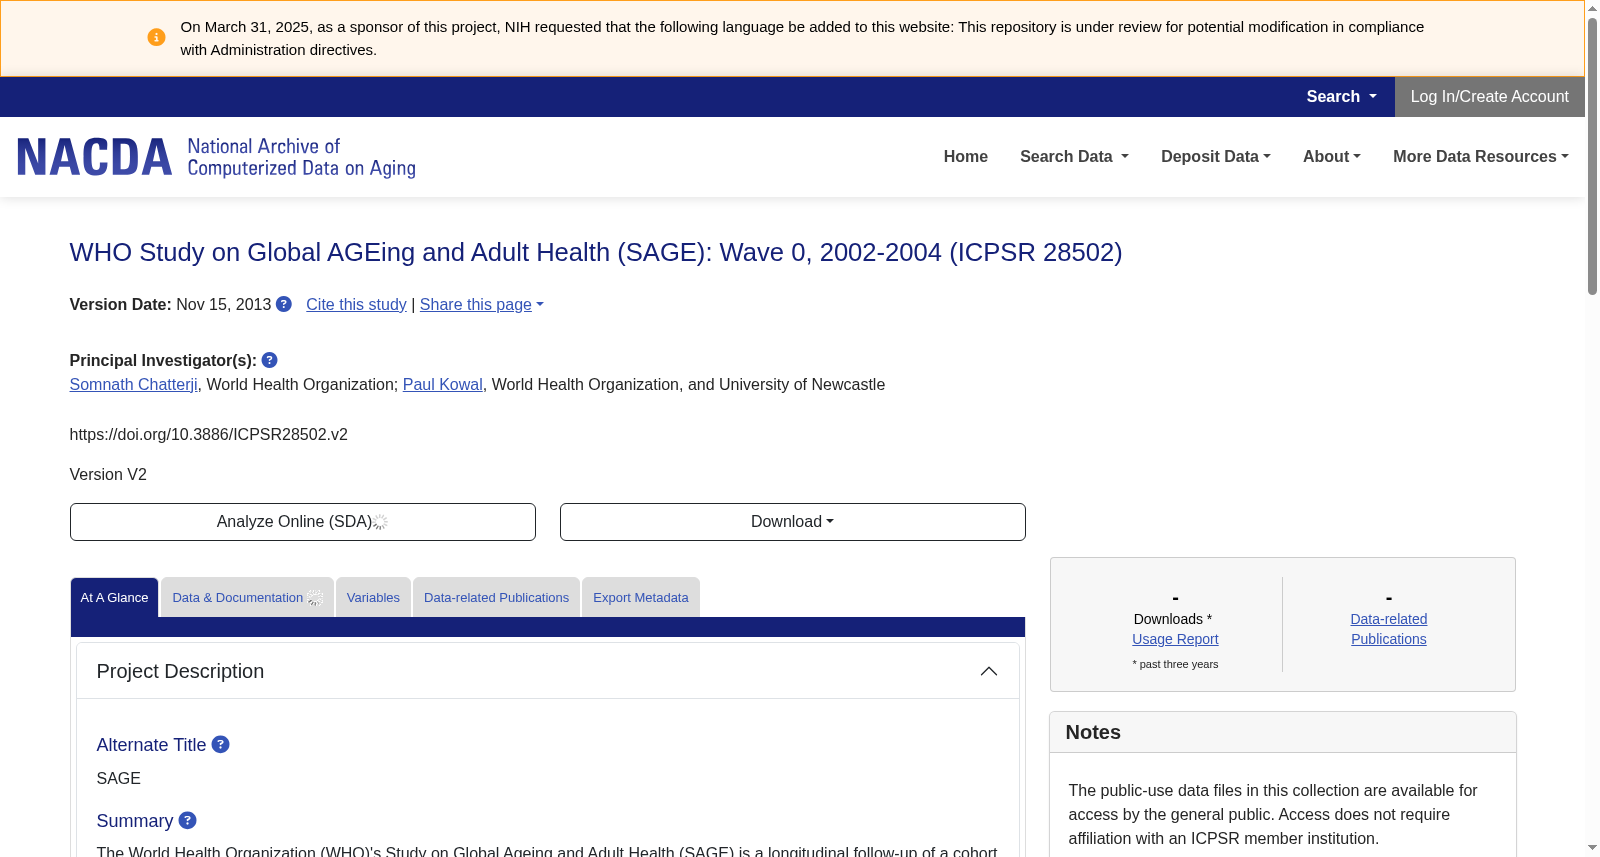Click the Project Description heading
The image size is (1600, 857).
pos(180,671)
